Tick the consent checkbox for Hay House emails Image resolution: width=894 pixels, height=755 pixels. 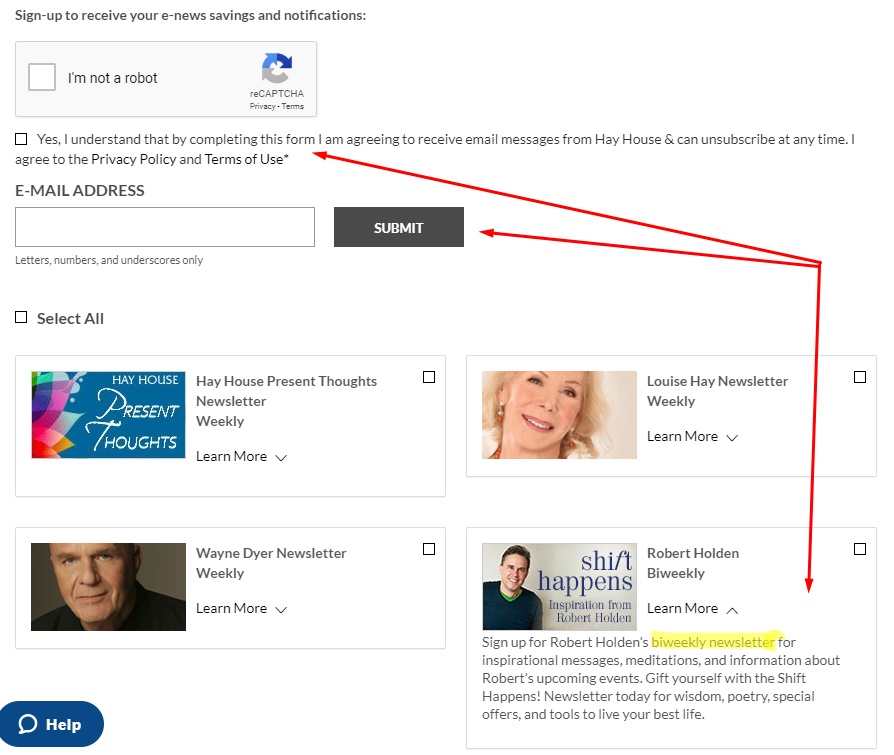[x=21, y=139]
